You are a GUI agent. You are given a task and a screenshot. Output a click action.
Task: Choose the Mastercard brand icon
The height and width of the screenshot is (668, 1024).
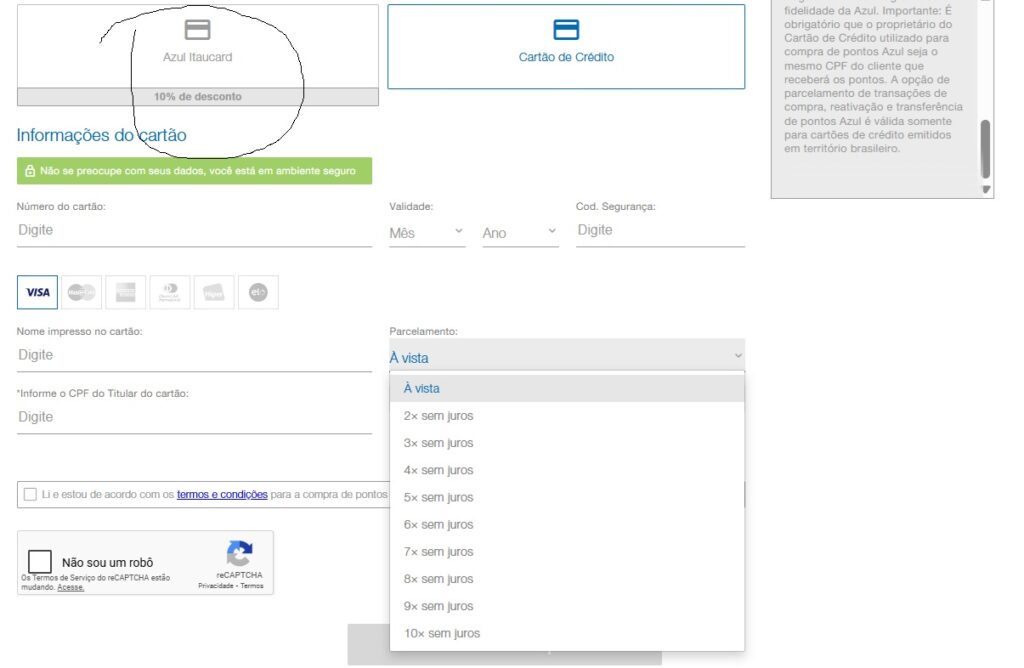82,292
